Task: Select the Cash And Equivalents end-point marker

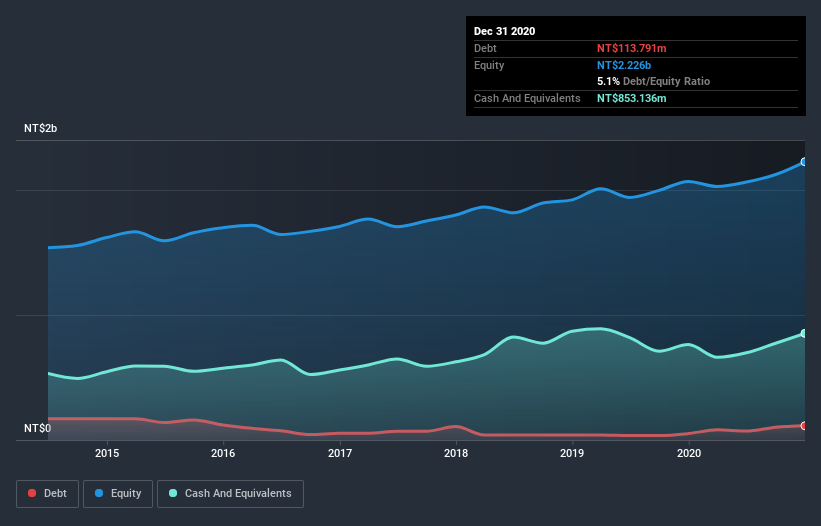Action: (804, 333)
